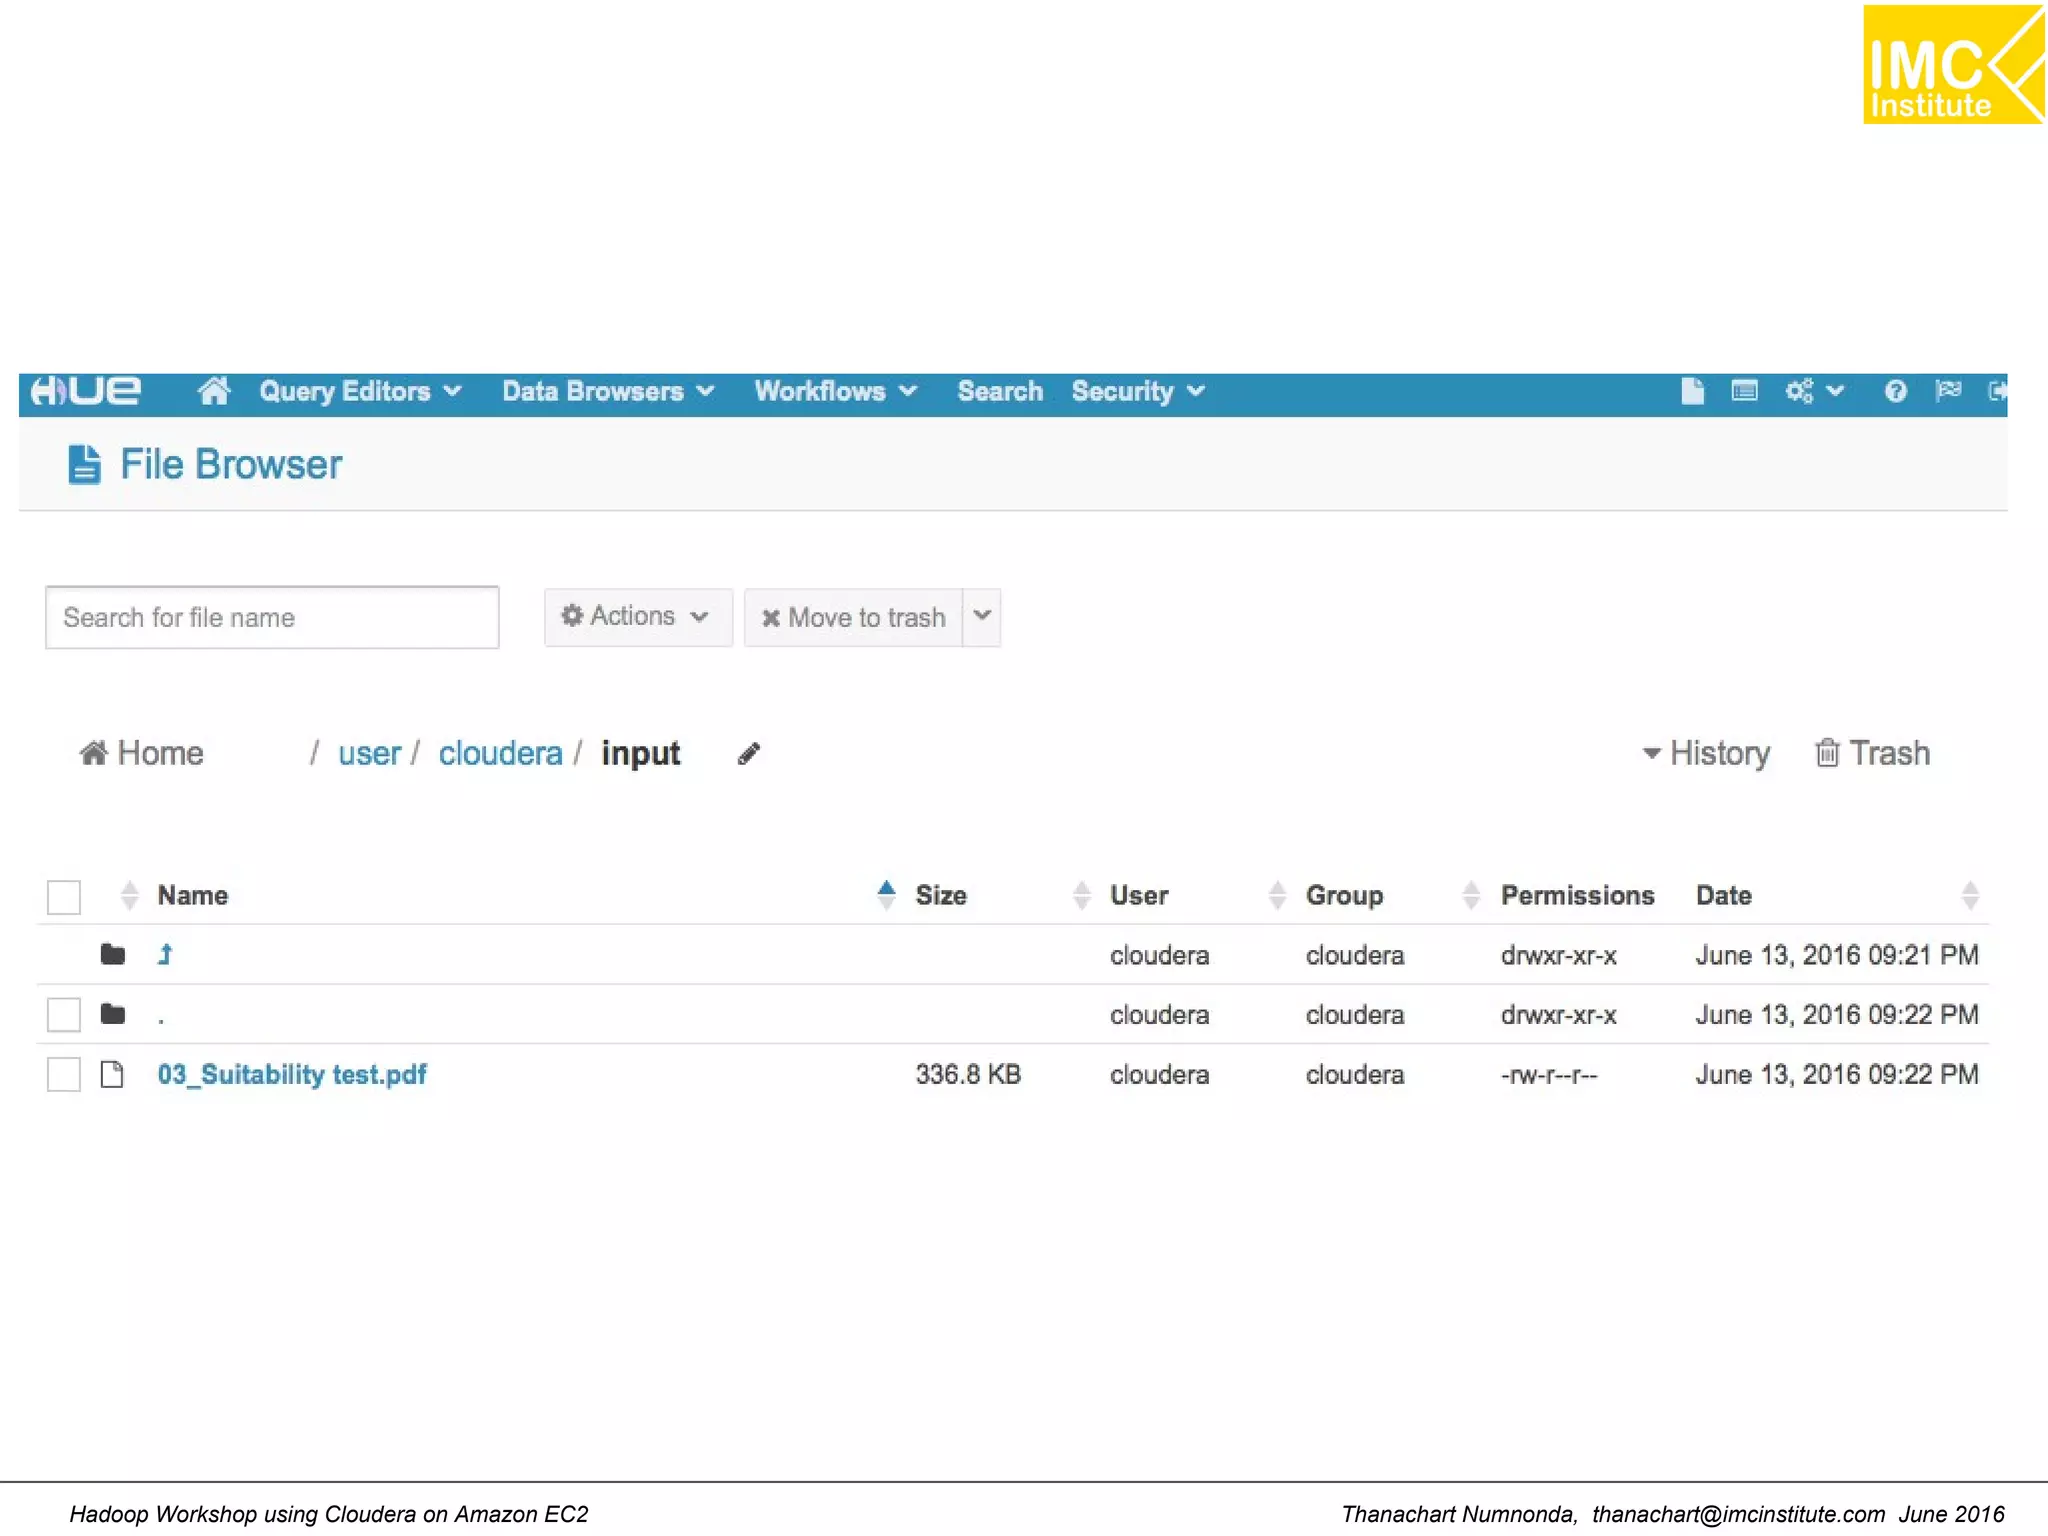Click -rw-r--r-- permissions cell
The image size is (2048, 1536).
[x=1549, y=1075]
